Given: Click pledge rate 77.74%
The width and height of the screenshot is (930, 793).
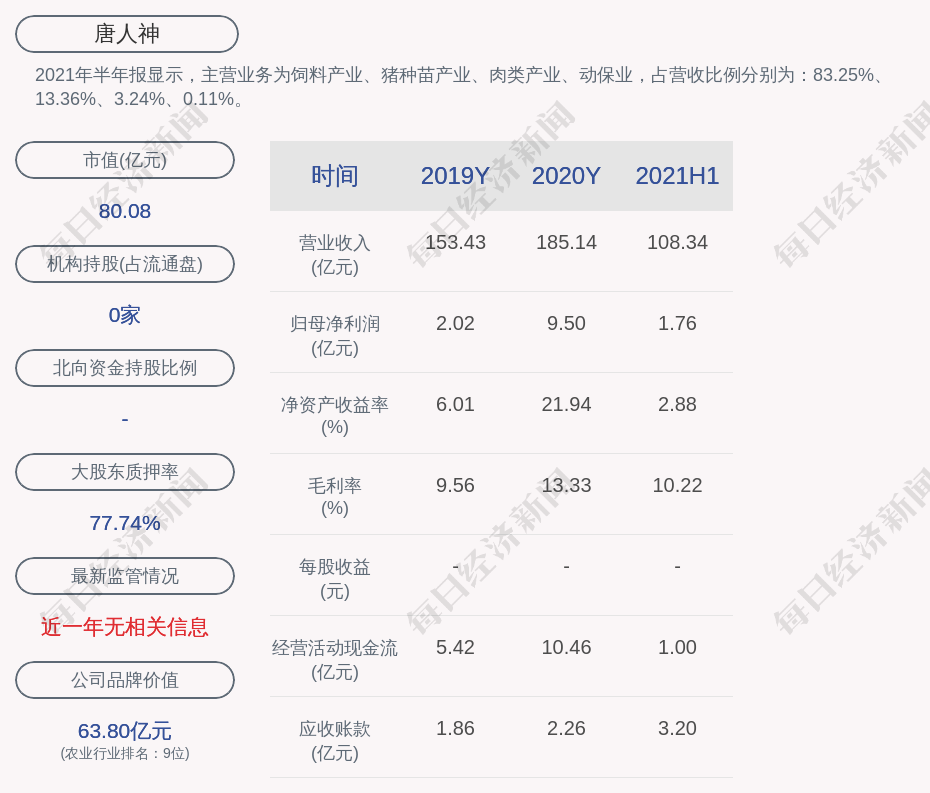Looking at the screenshot, I should point(125,523).
